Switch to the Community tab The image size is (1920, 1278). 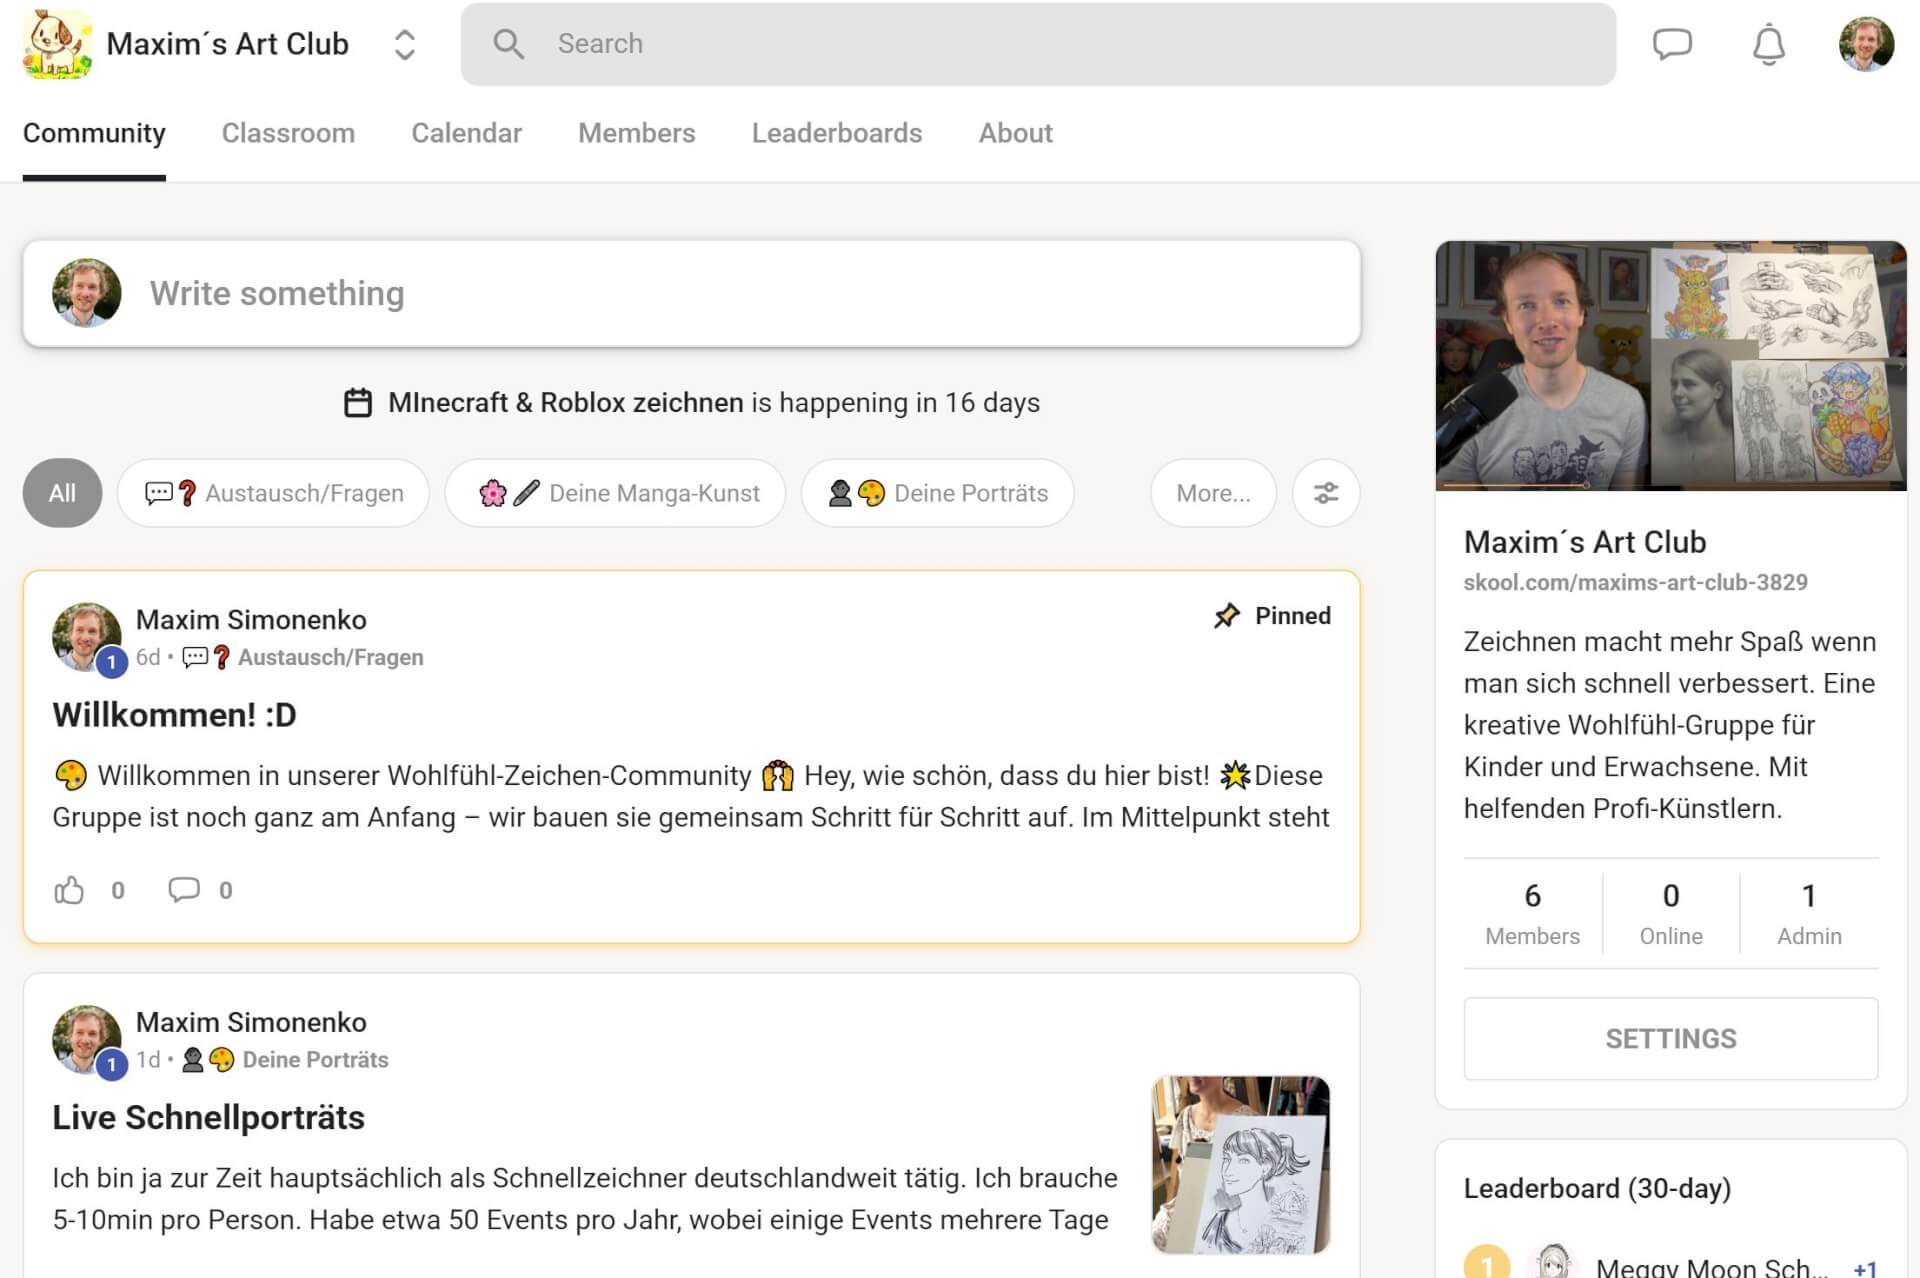coord(94,133)
